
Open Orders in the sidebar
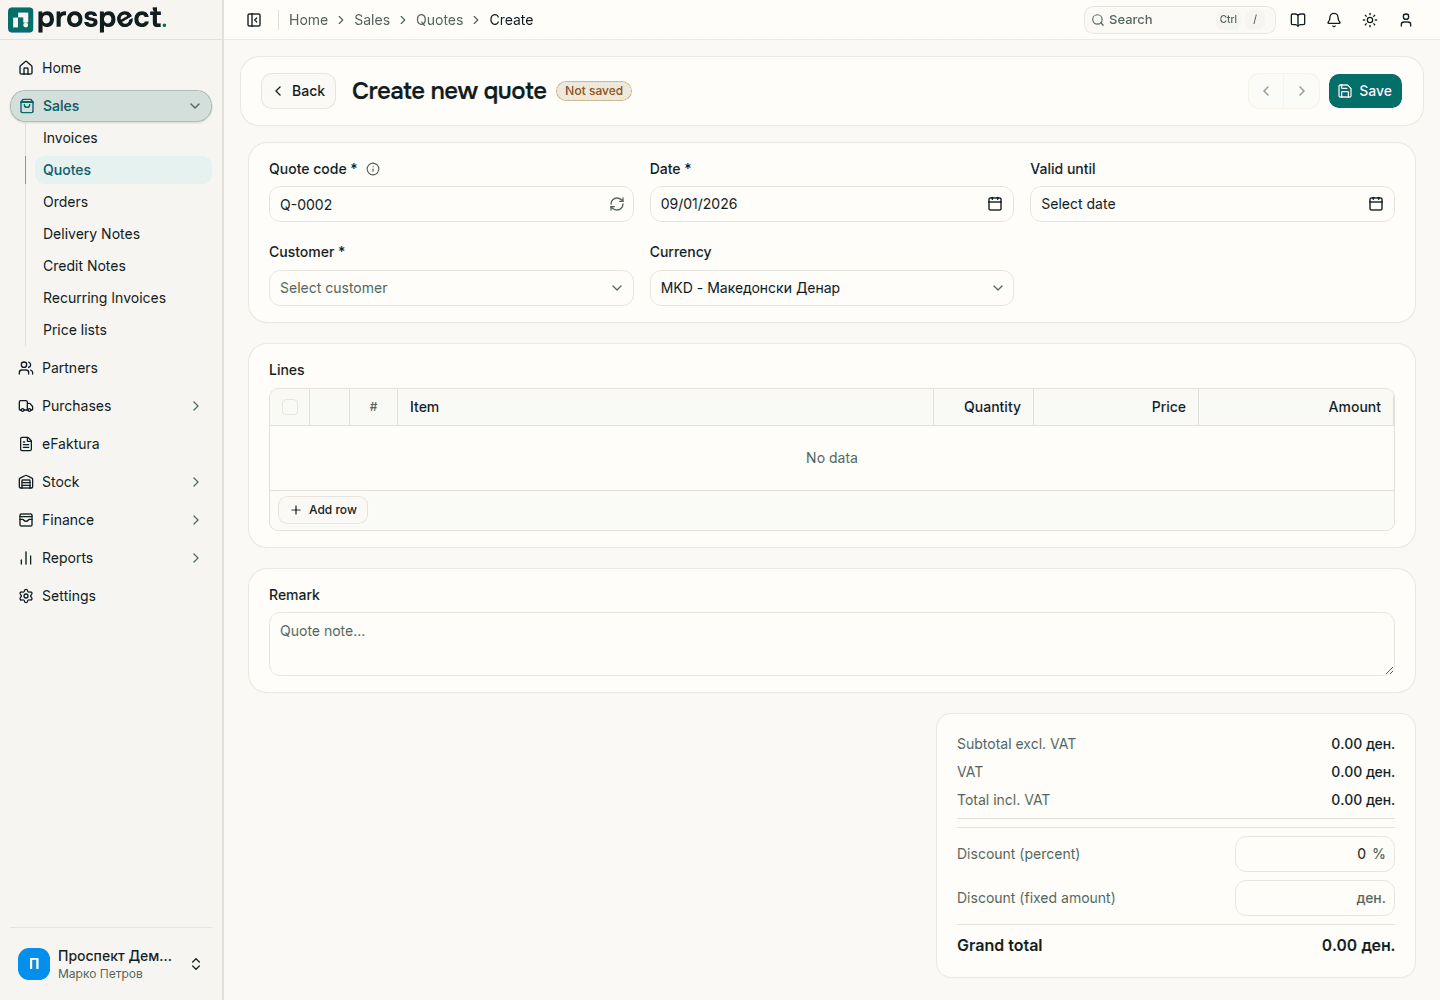[123, 202]
